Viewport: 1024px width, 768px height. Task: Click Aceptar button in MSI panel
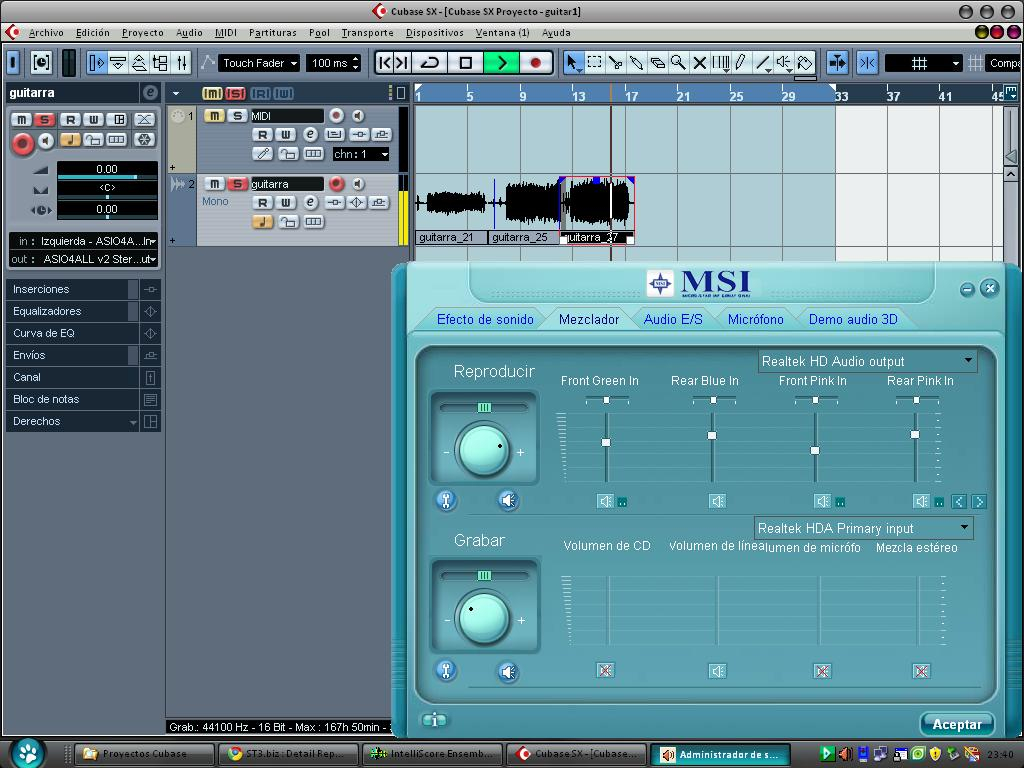957,724
